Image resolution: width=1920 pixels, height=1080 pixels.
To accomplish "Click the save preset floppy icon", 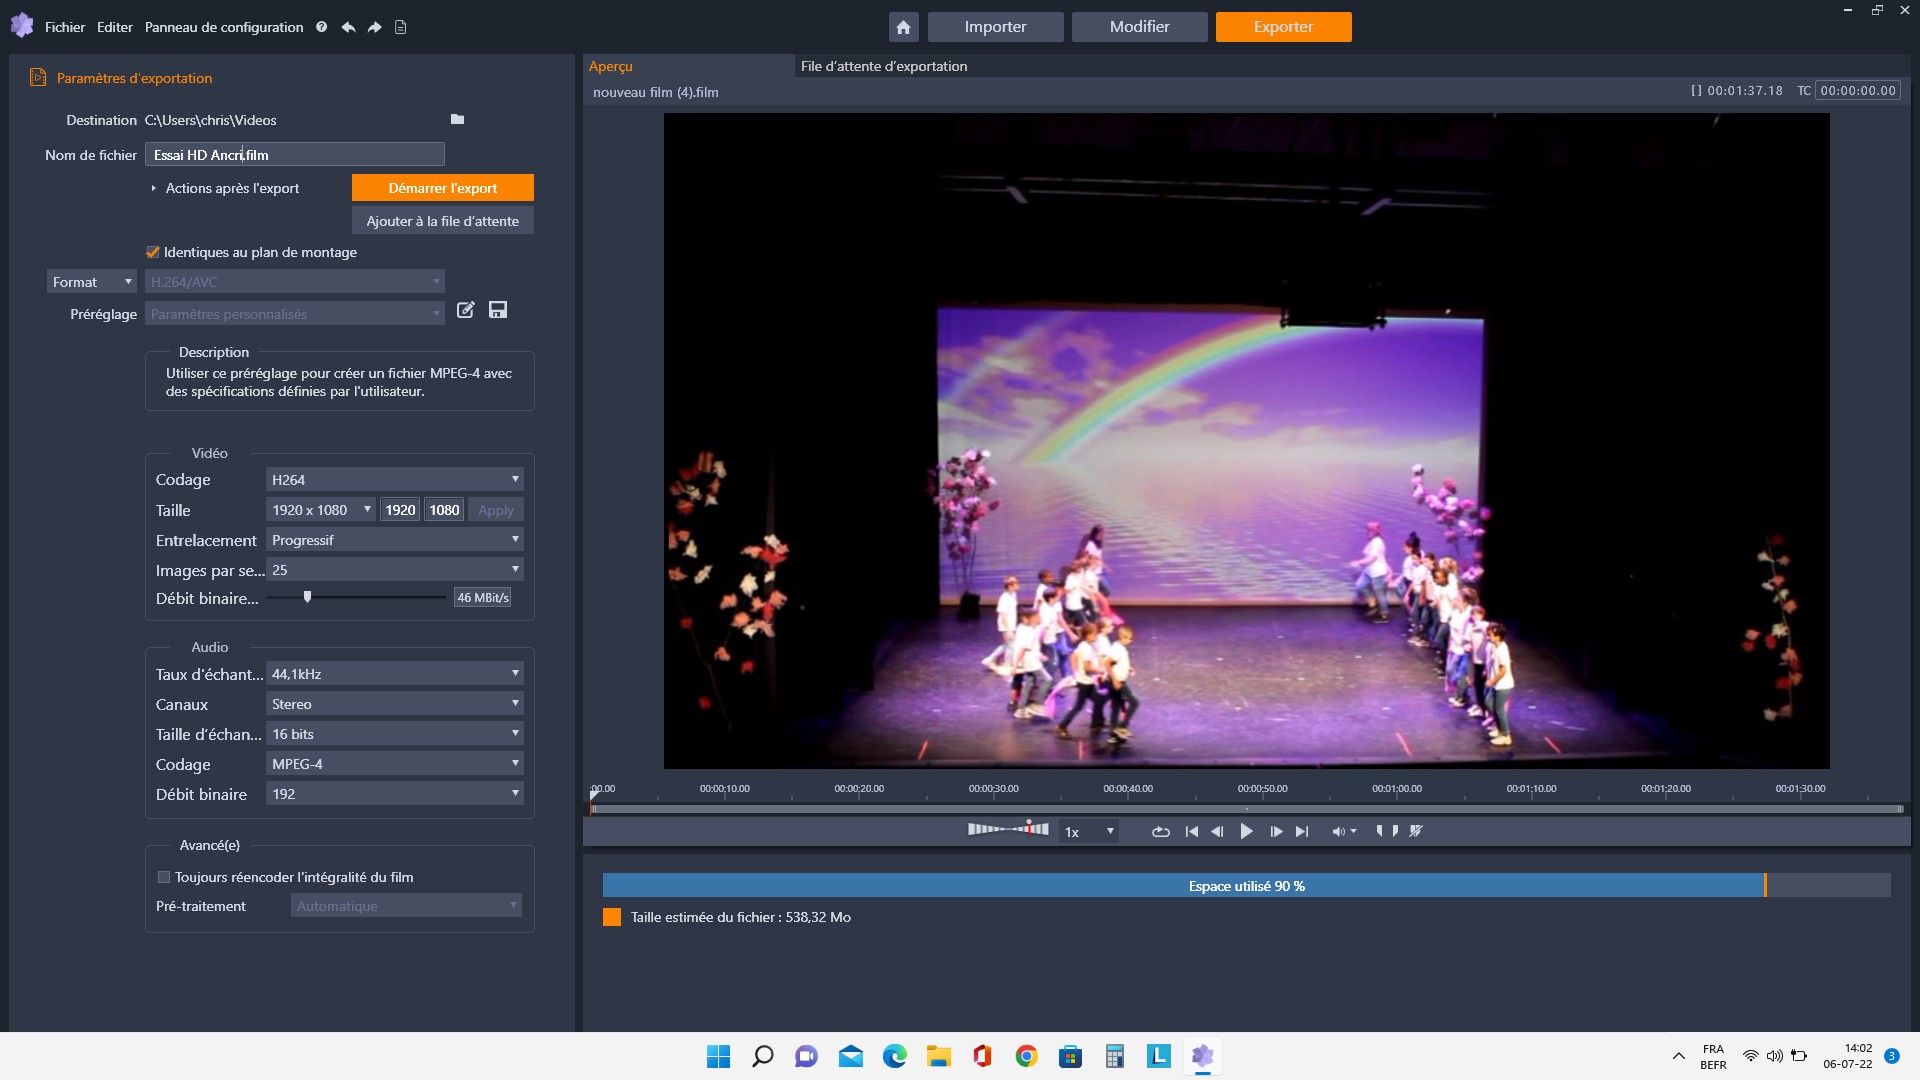I will [498, 310].
